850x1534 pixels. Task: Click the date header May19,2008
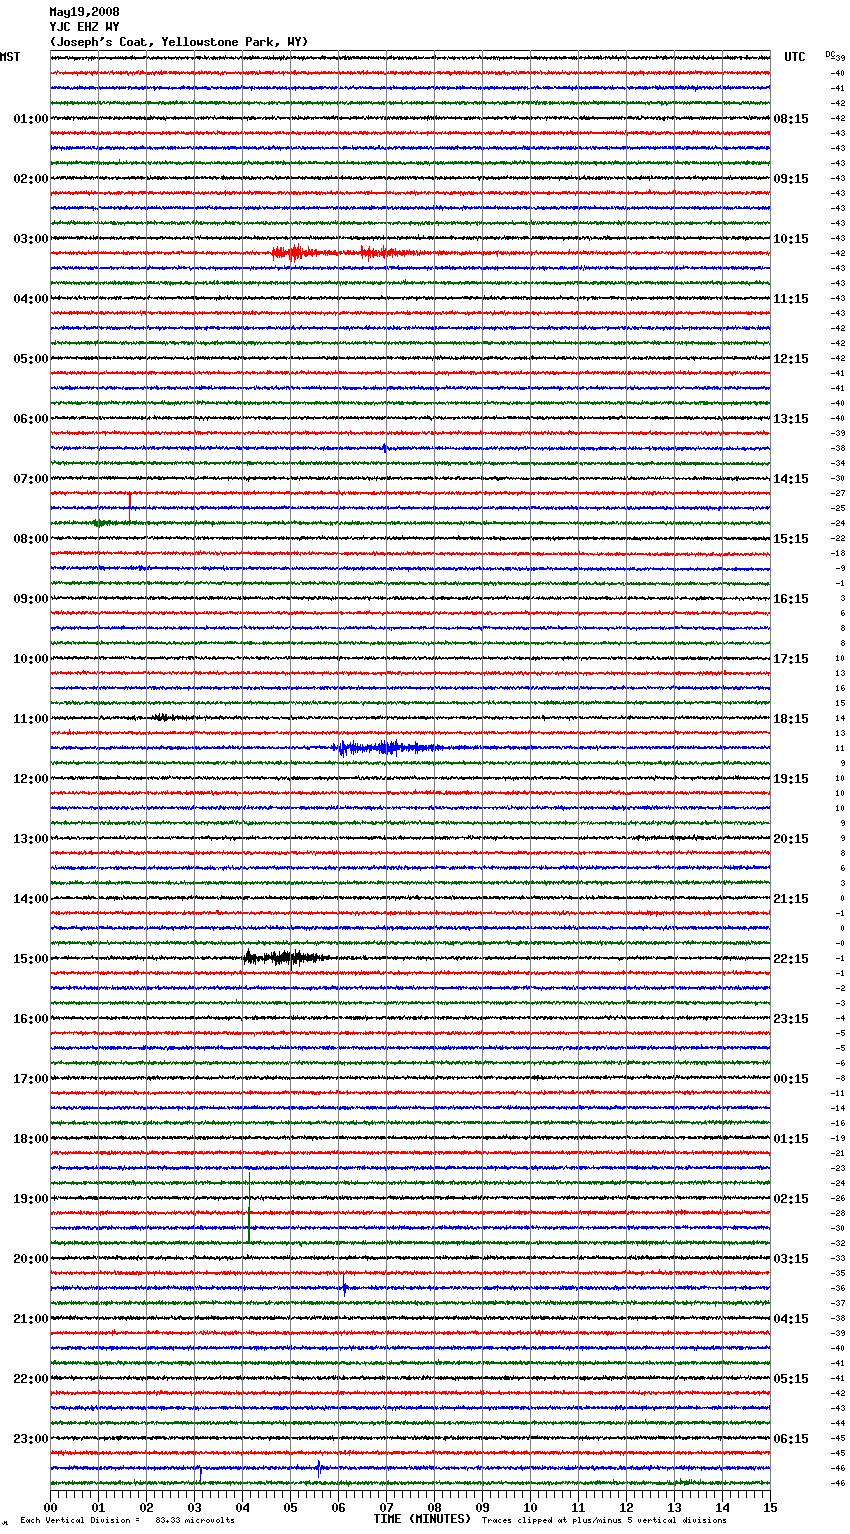click(84, 12)
